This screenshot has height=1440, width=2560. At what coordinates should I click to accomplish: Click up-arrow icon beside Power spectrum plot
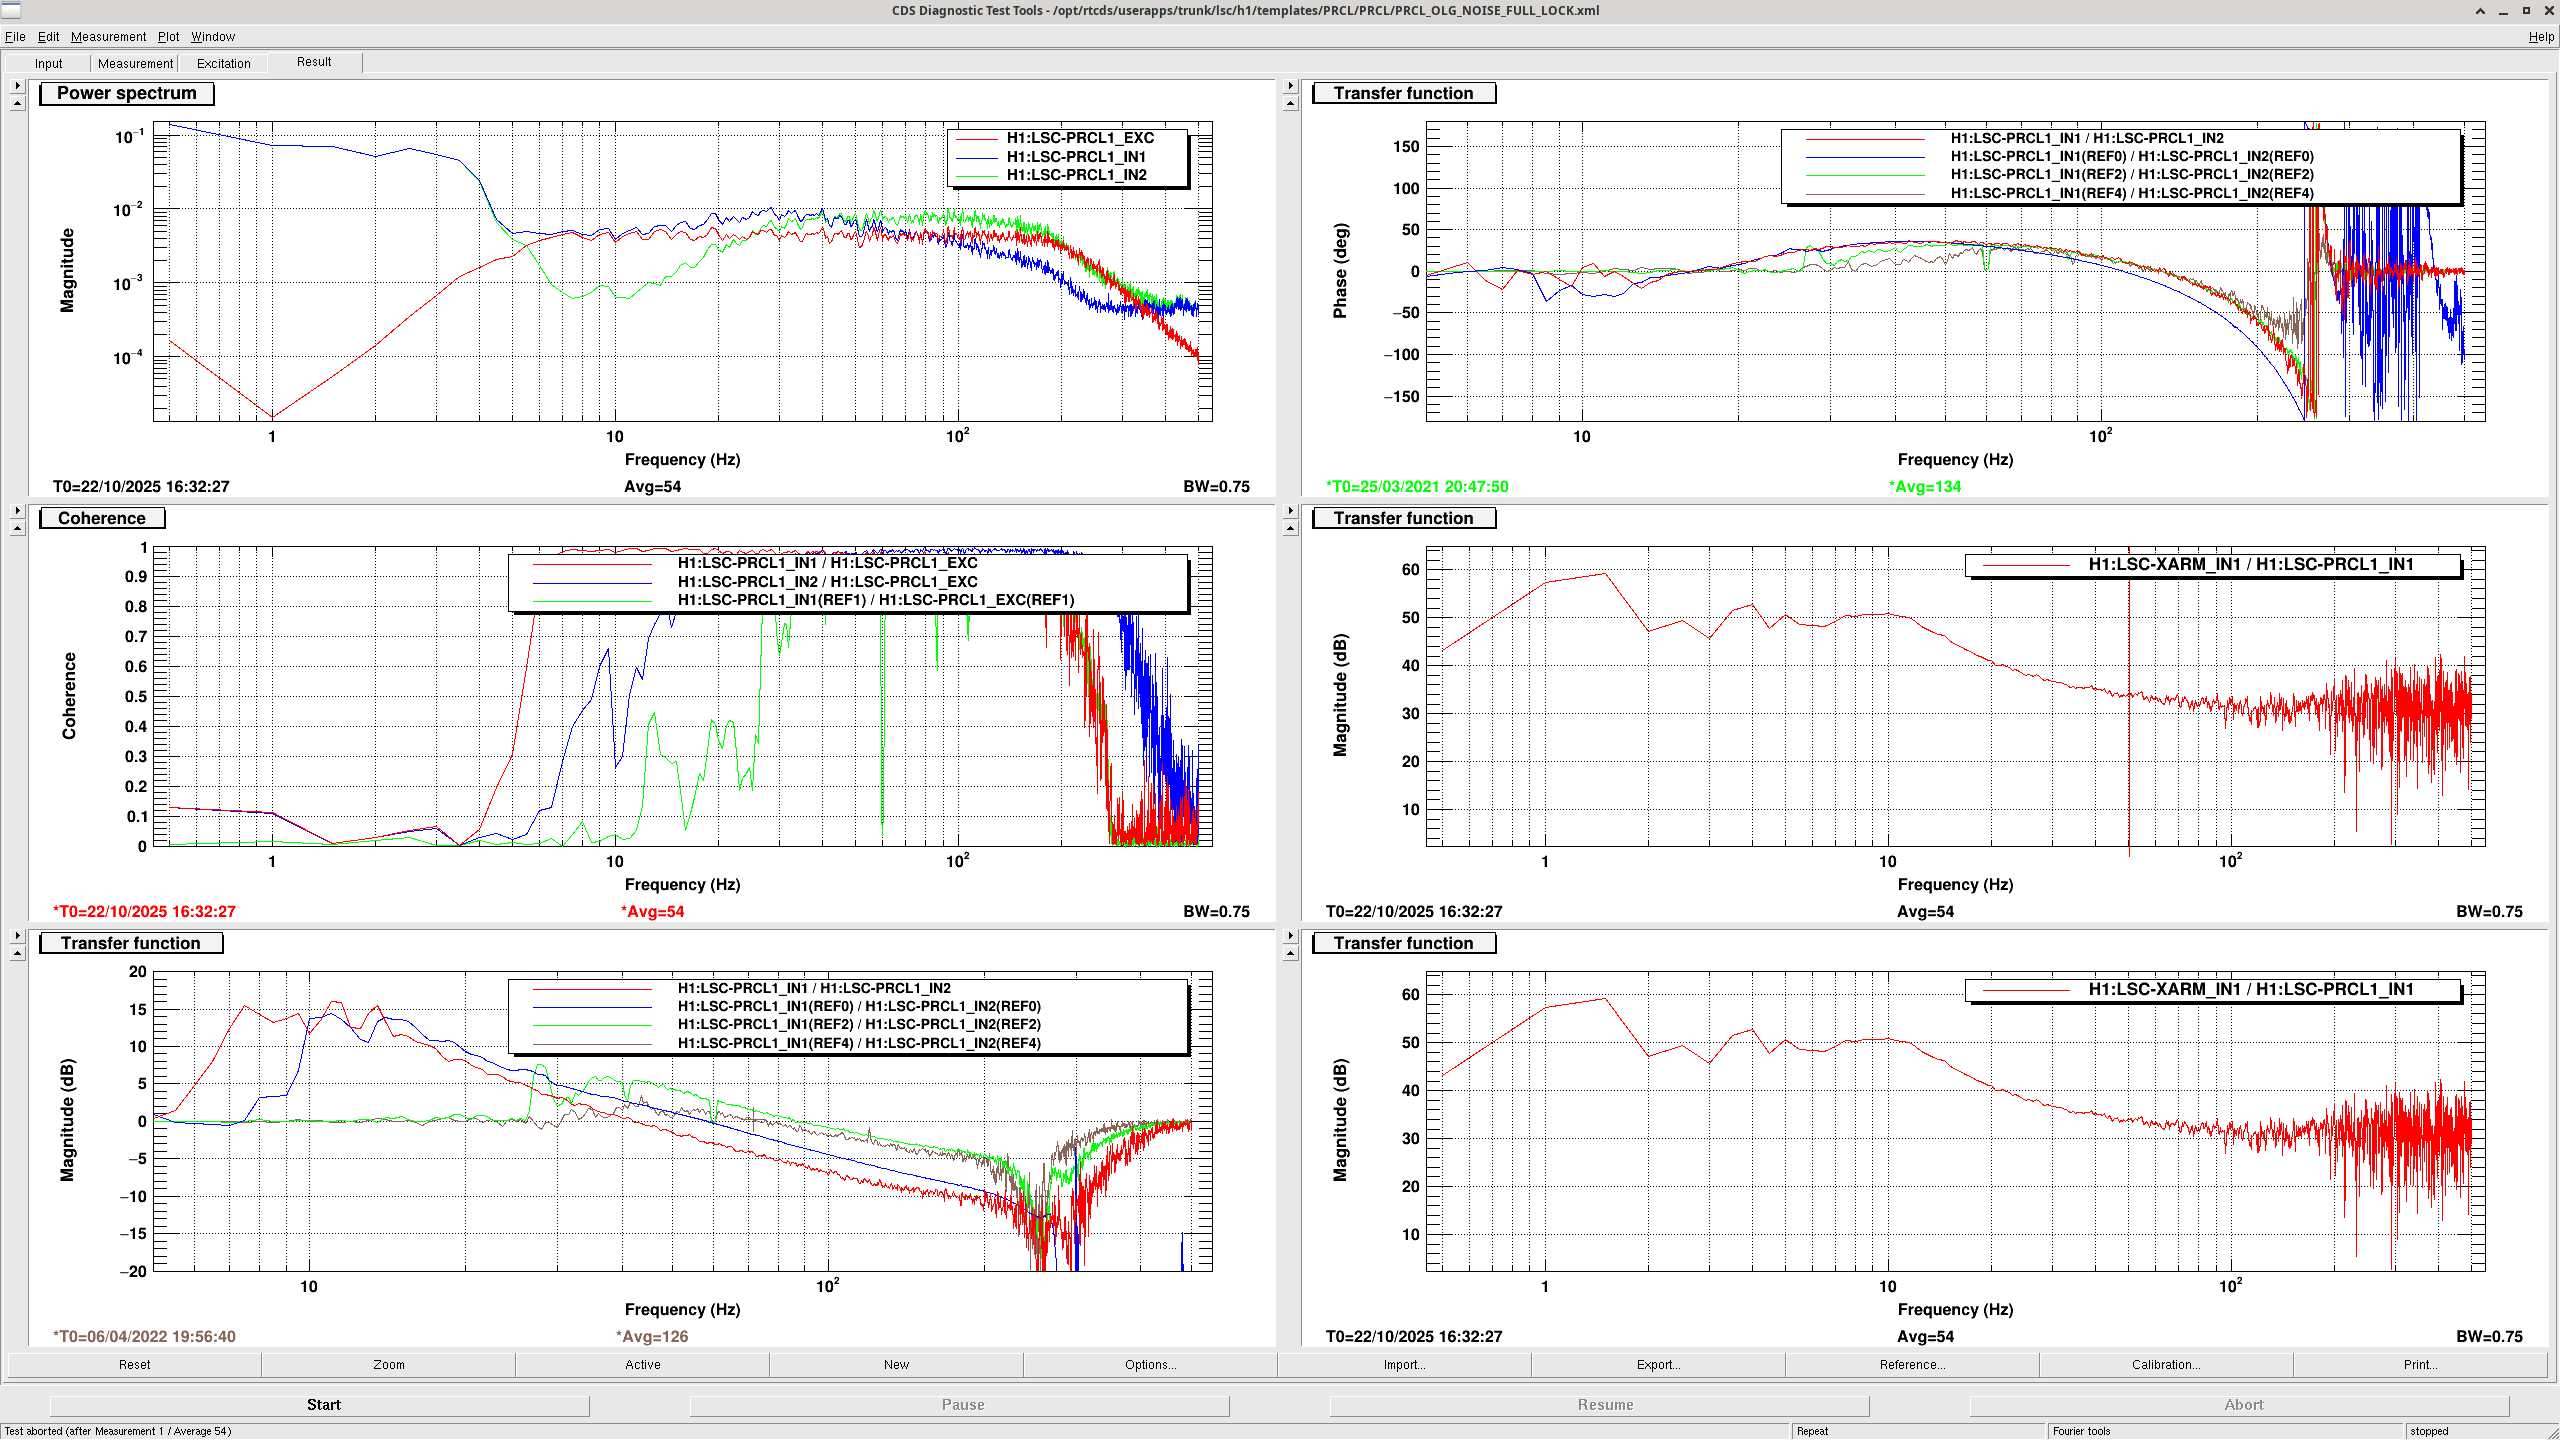(17, 104)
